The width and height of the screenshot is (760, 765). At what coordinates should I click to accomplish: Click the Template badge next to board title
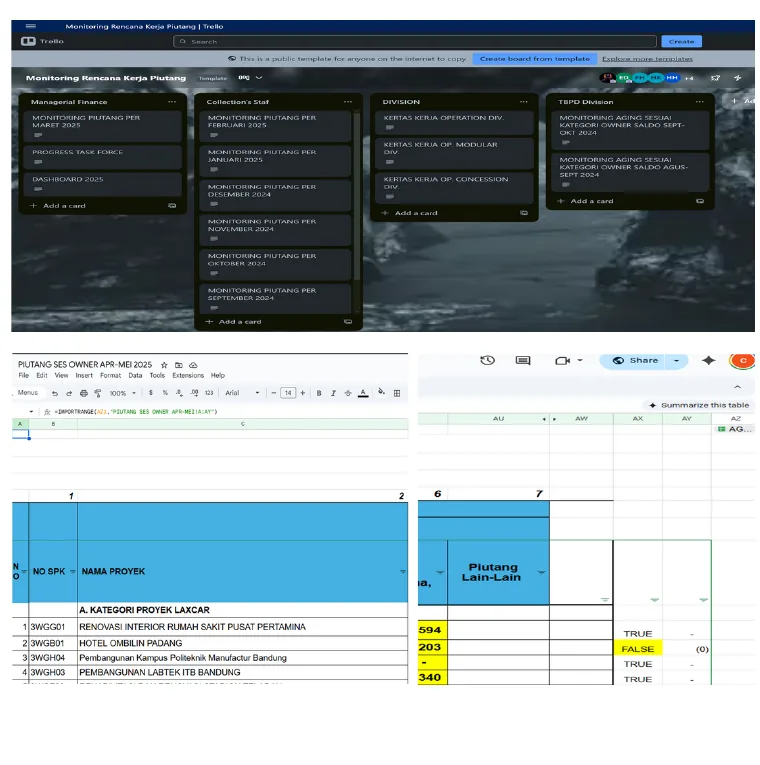(x=213, y=78)
